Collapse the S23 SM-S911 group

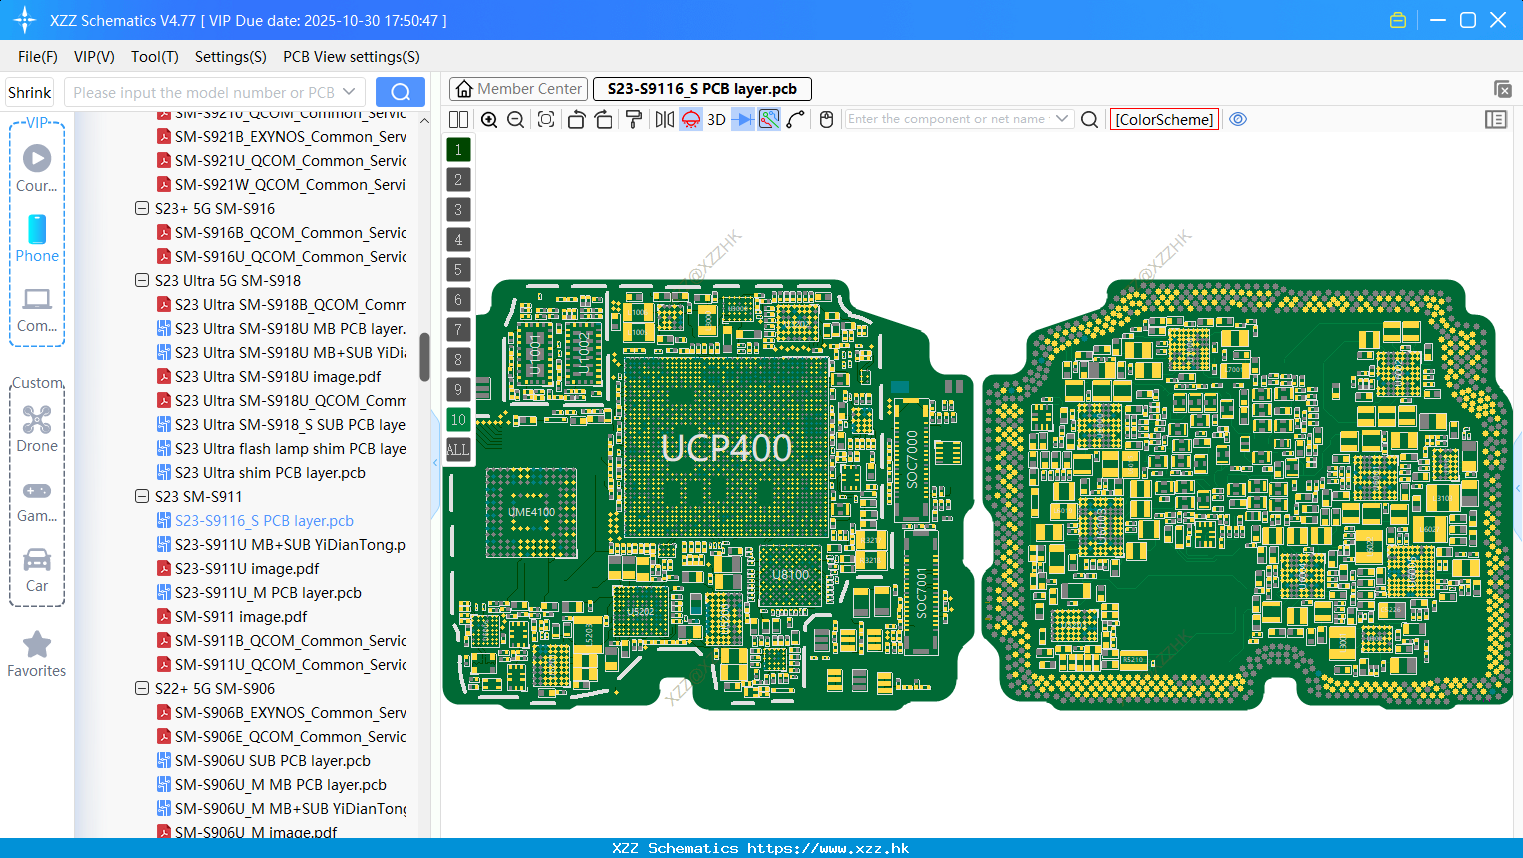point(142,497)
